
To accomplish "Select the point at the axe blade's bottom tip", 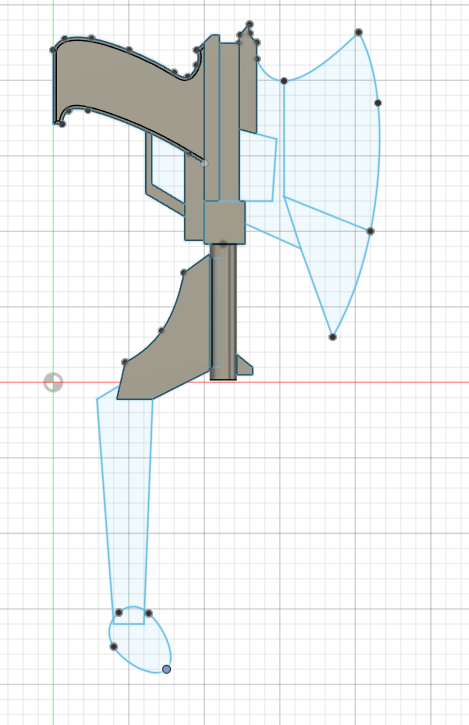I will [x=333, y=337].
